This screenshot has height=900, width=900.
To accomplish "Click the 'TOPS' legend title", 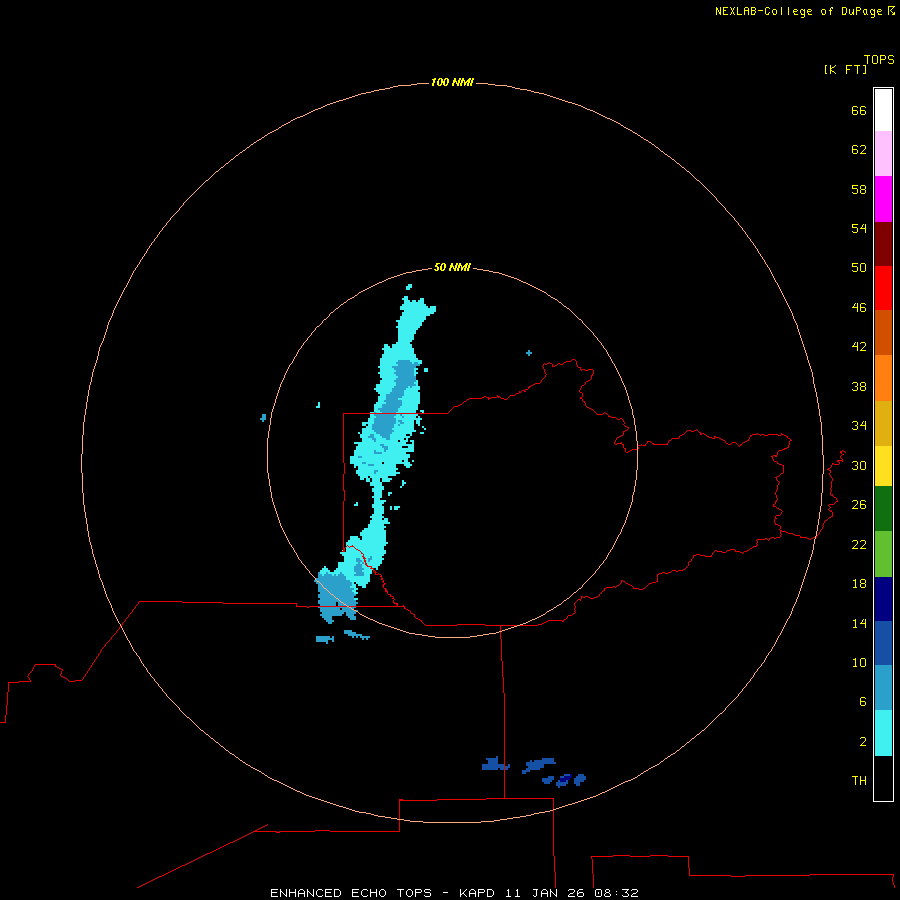I will pos(879,59).
